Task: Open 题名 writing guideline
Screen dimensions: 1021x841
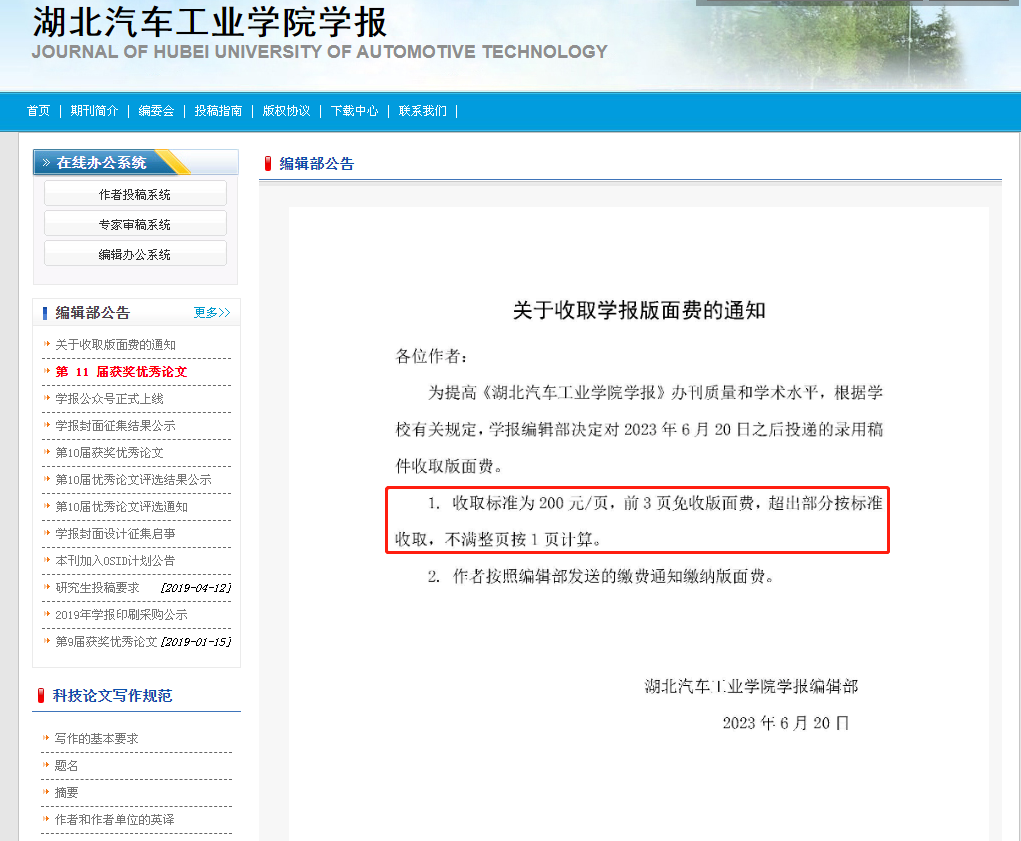Action: (66, 765)
